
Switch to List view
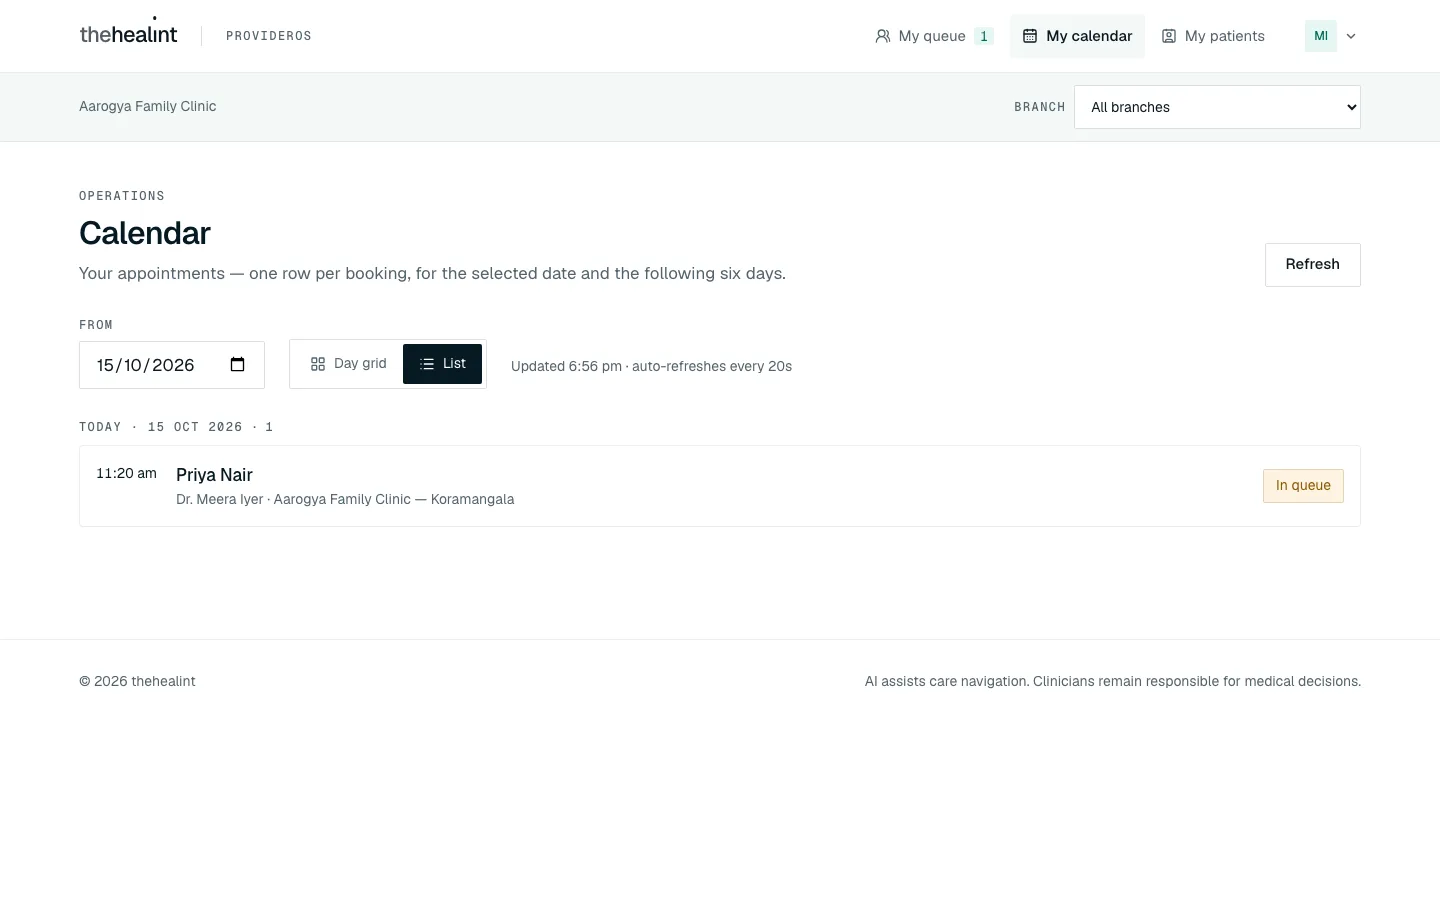(x=442, y=364)
